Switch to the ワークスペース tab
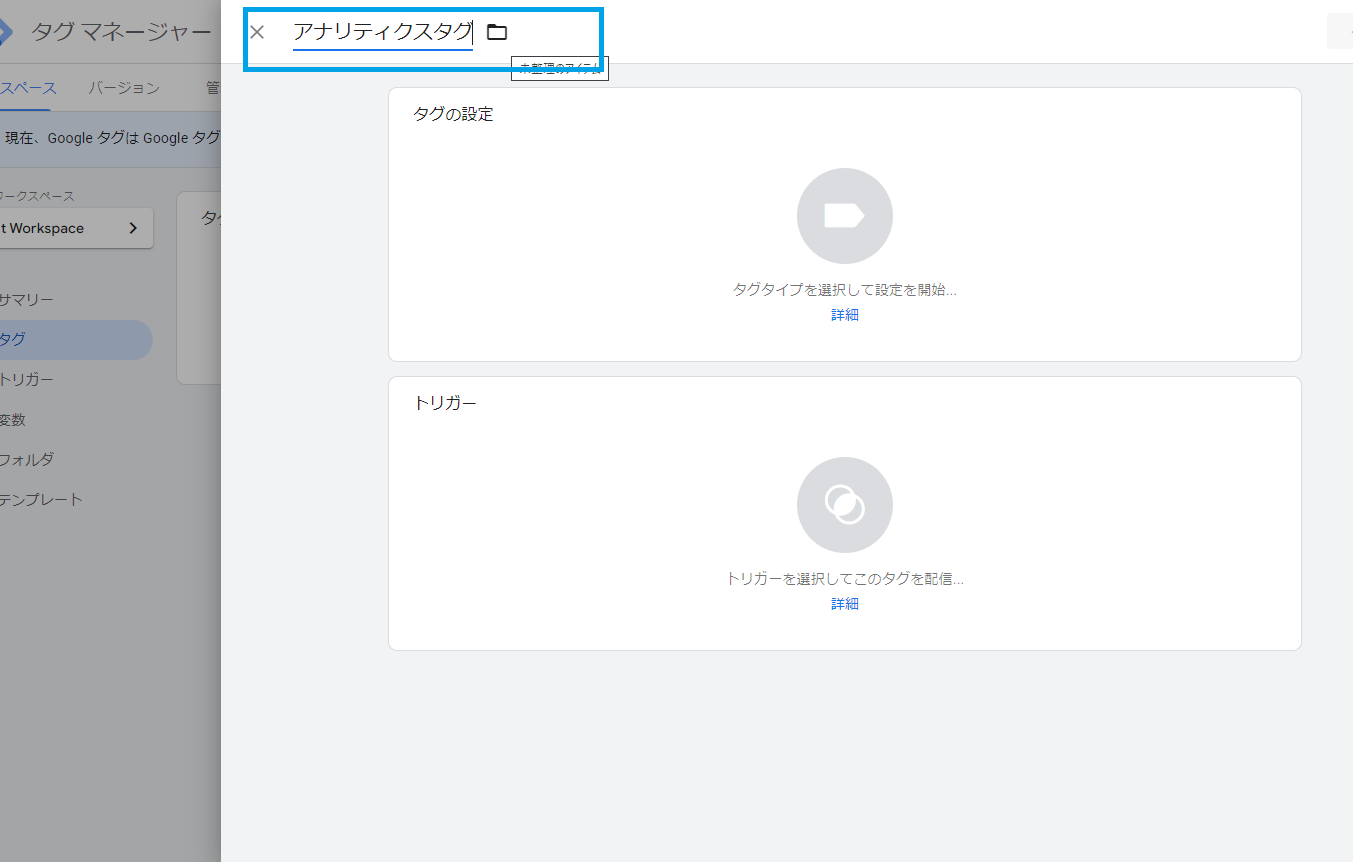Viewport: 1353px width, 862px height. click(x=27, y=88)
